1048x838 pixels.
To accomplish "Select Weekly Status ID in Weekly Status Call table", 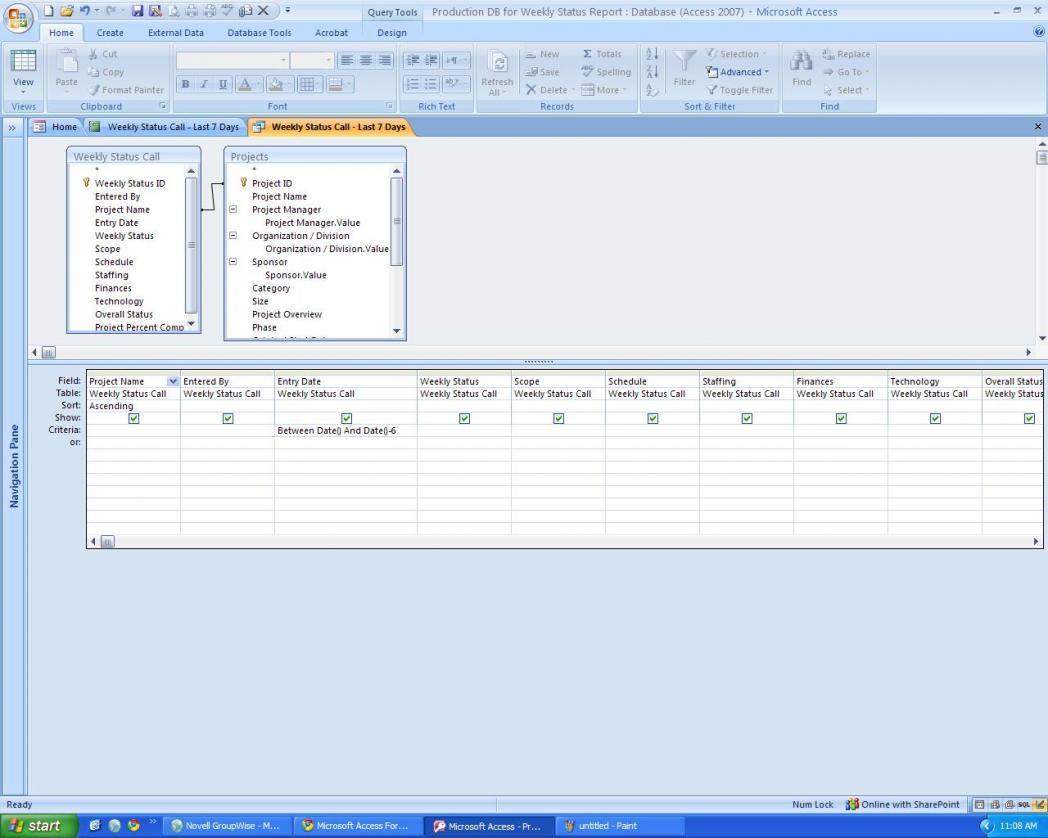I will coord(130,183).
